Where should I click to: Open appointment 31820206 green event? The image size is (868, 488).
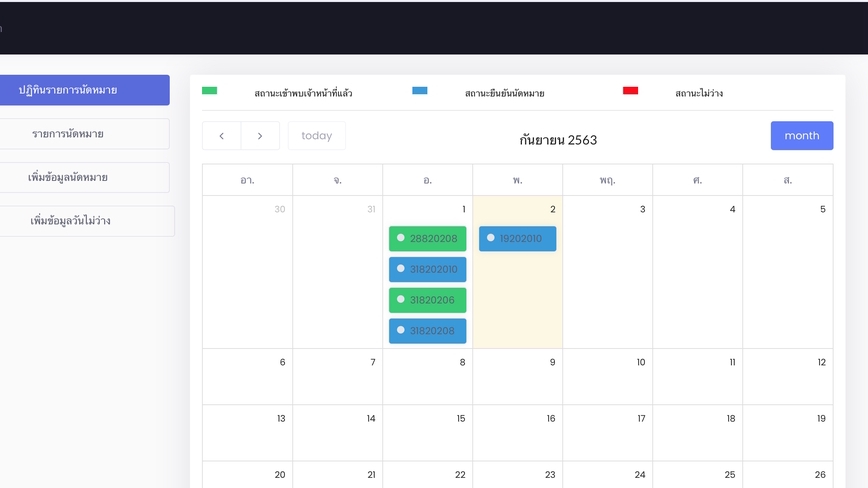[x=427, y=300]
